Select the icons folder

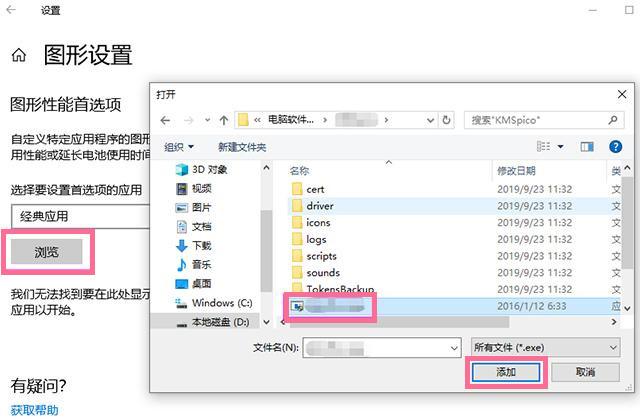(452, 223)
